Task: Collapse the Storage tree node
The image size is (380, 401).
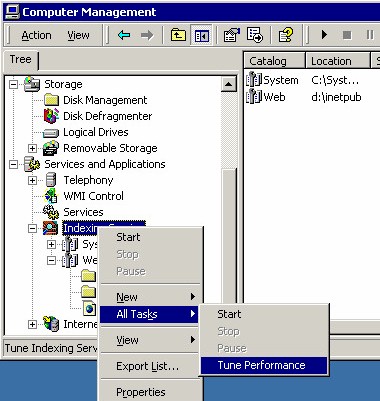Action: click(13, 84)
